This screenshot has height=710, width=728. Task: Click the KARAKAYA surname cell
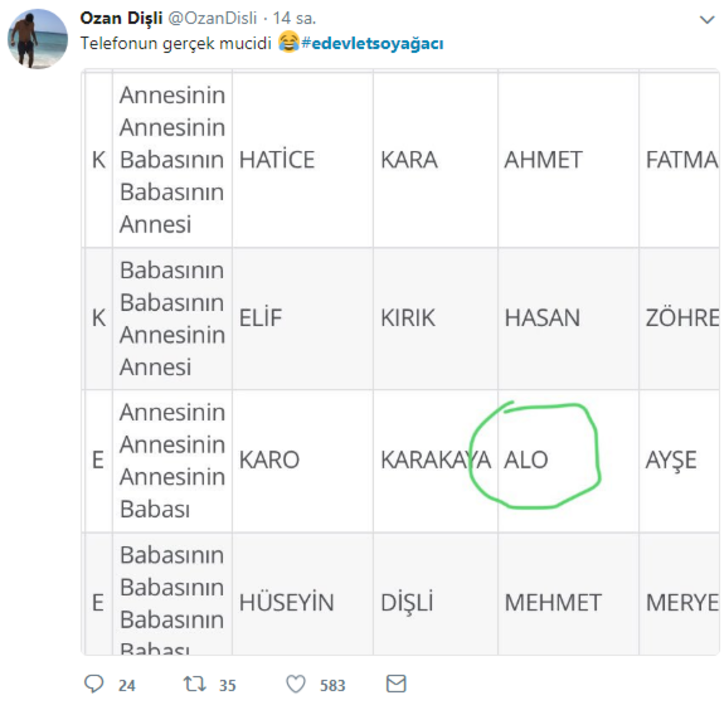(x=436, y=460)
